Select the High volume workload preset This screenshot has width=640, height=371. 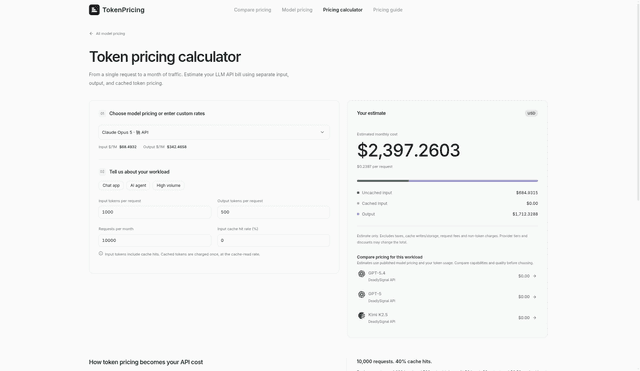[169, 185]
